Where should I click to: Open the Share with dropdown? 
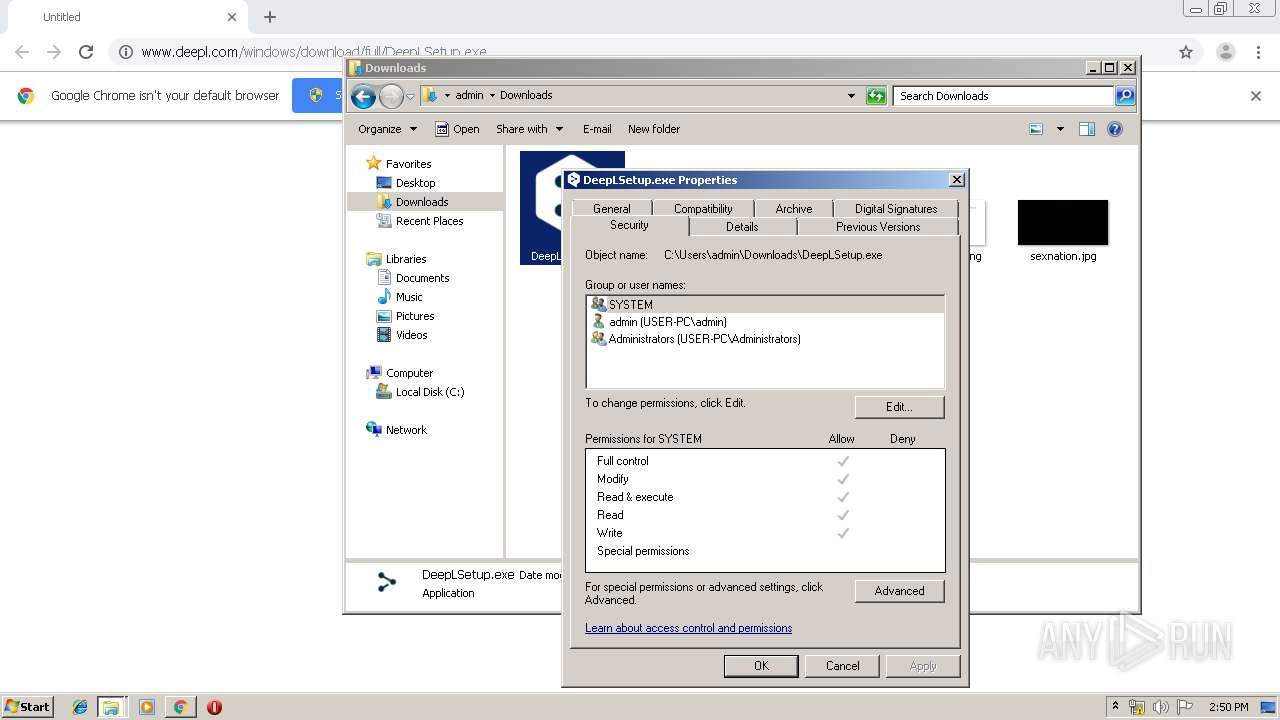point(530,129)
